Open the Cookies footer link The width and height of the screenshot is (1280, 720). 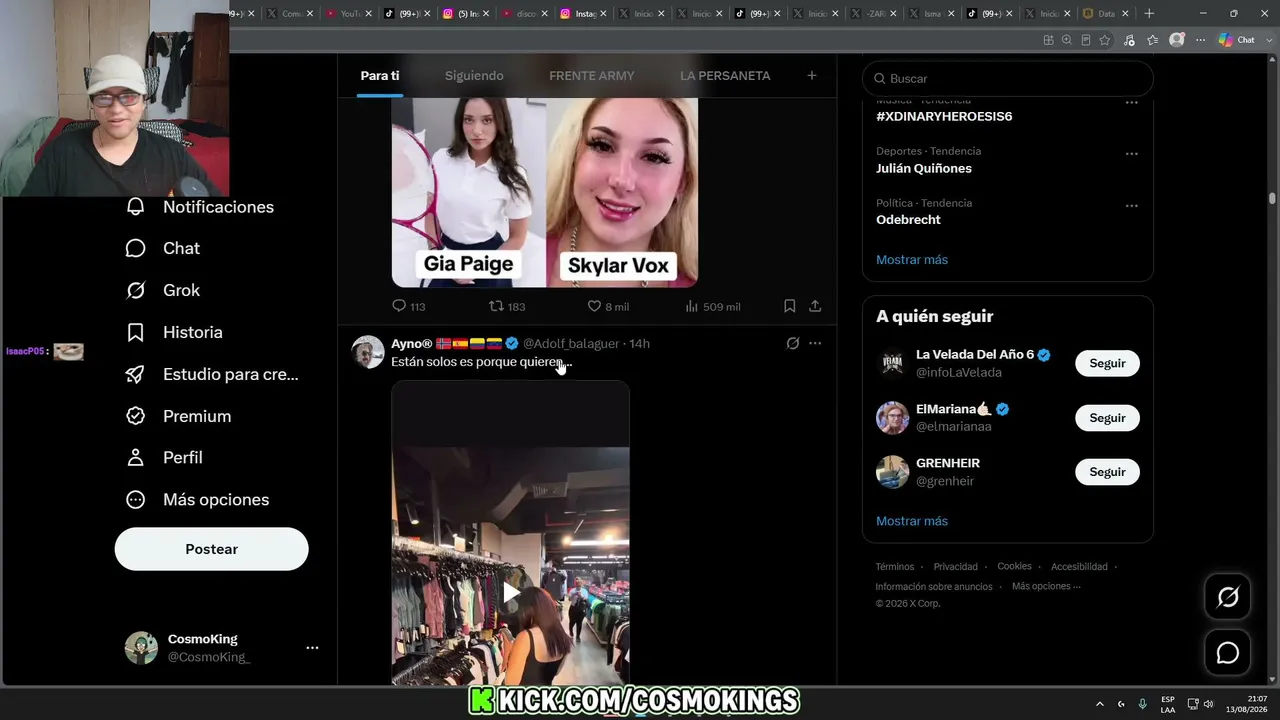(1014, 567)
